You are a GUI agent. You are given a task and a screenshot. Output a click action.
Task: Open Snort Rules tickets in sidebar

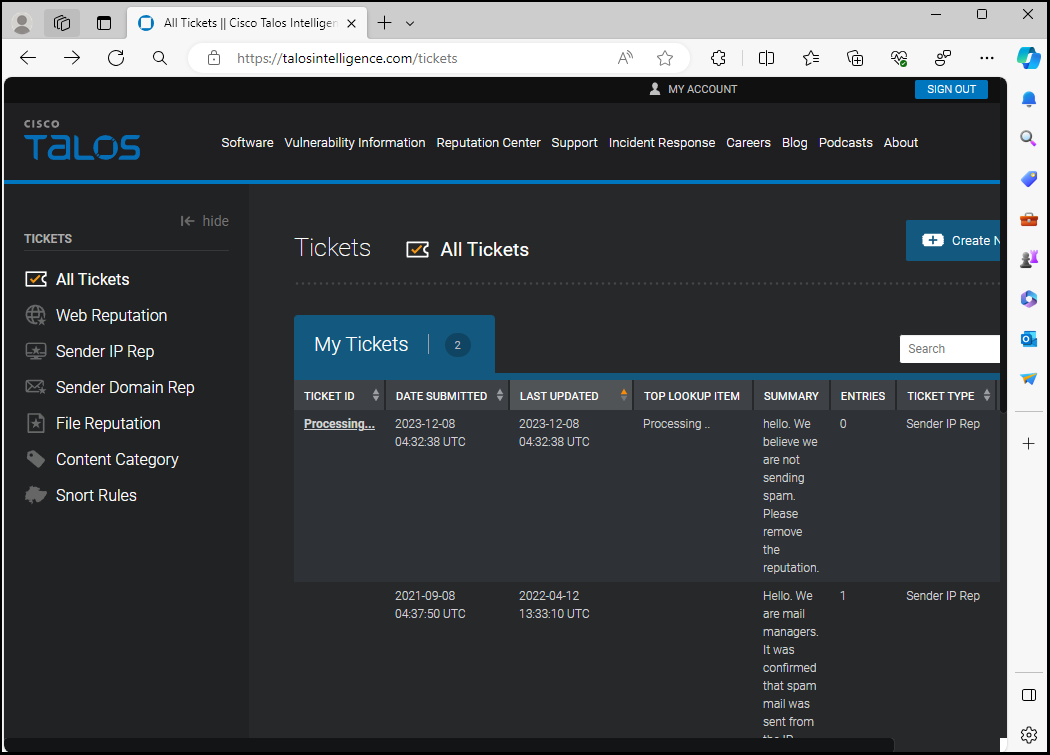(x=96, y=495)
